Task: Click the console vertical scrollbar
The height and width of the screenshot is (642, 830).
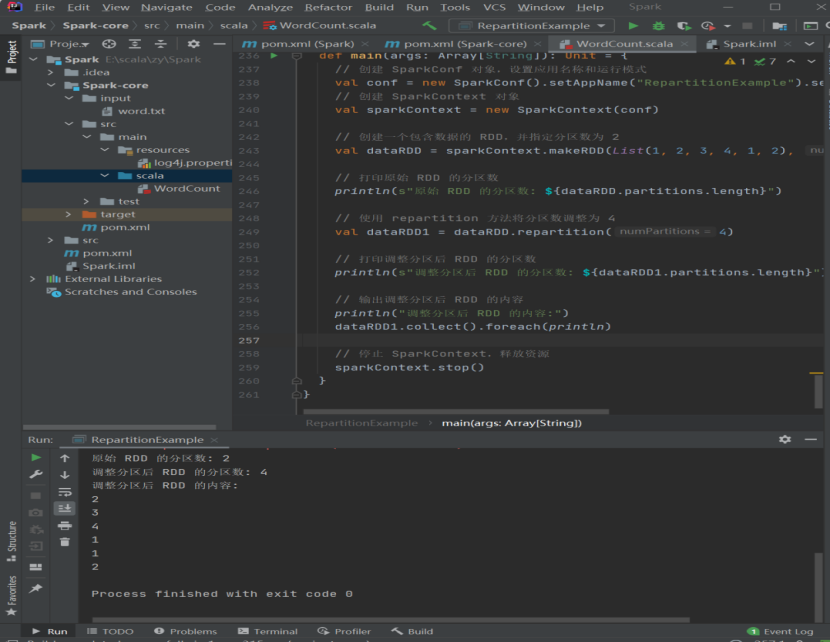Action: tap(818, 587)
